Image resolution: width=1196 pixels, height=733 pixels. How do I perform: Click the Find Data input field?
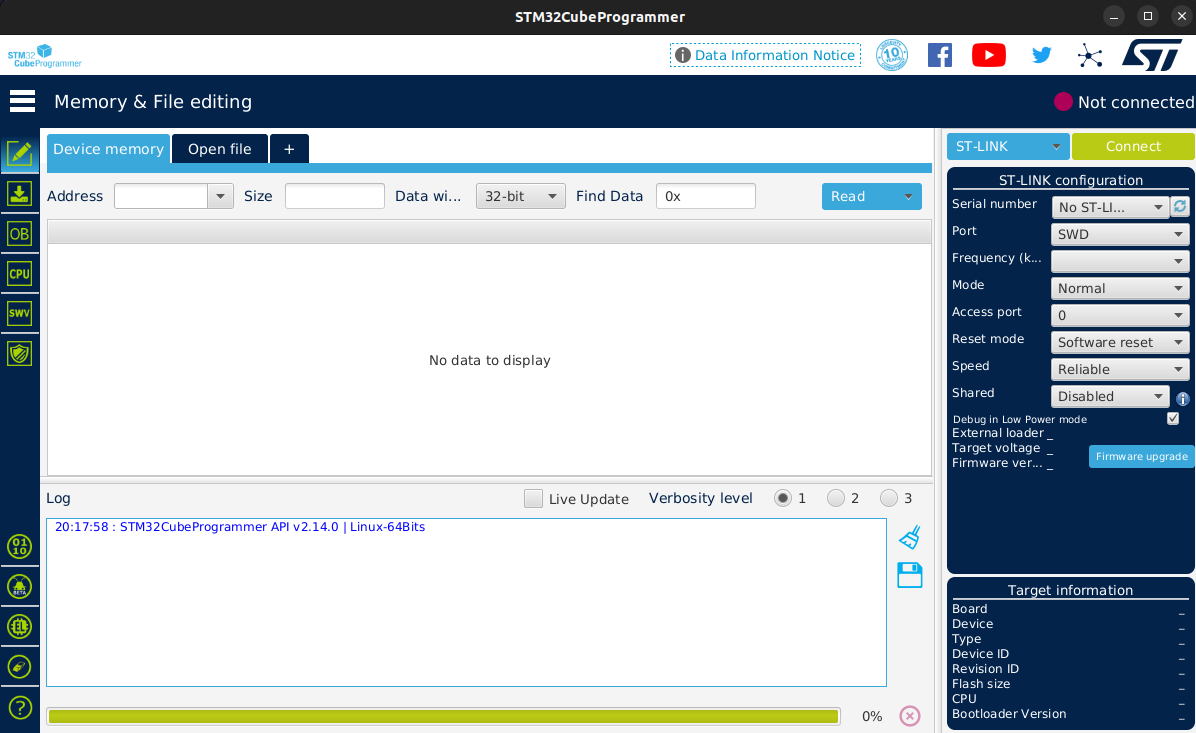pos(706,196)
